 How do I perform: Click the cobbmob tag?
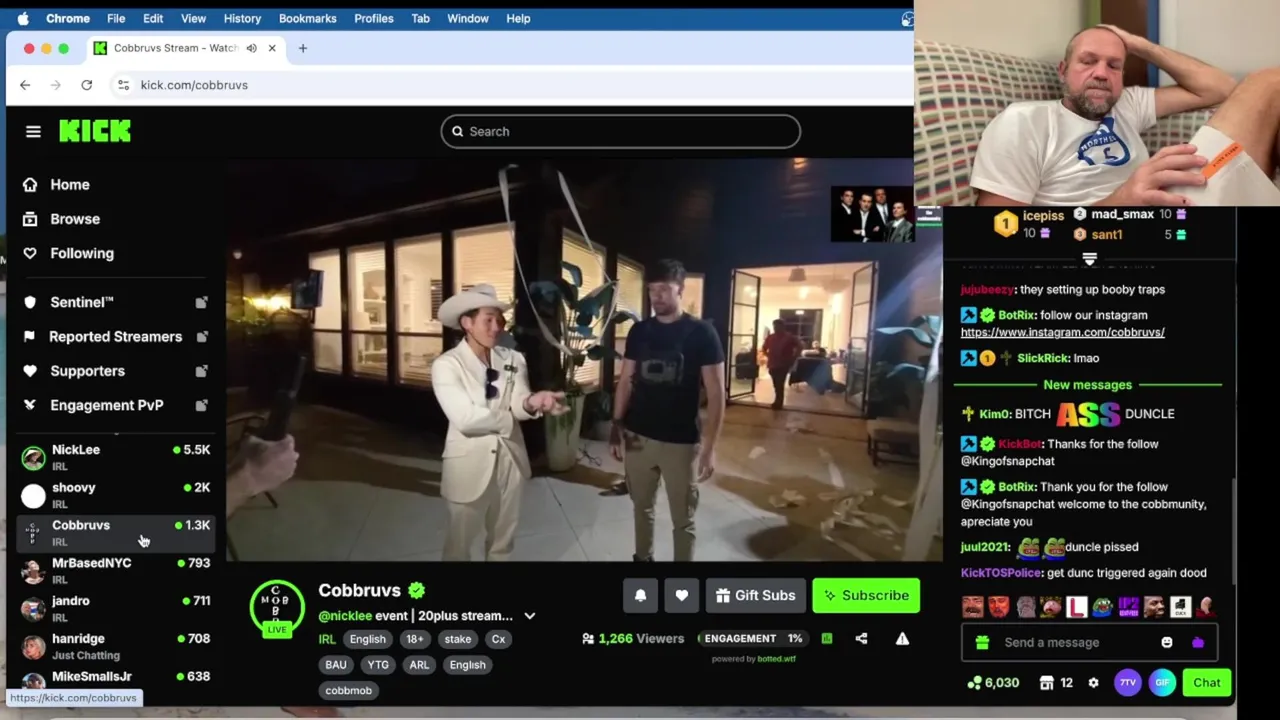point(349,690)
